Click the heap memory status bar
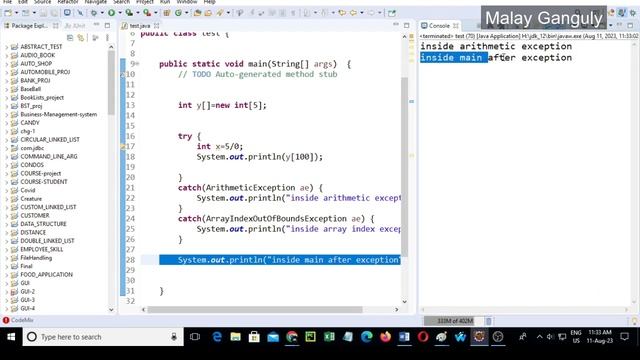 454,321
